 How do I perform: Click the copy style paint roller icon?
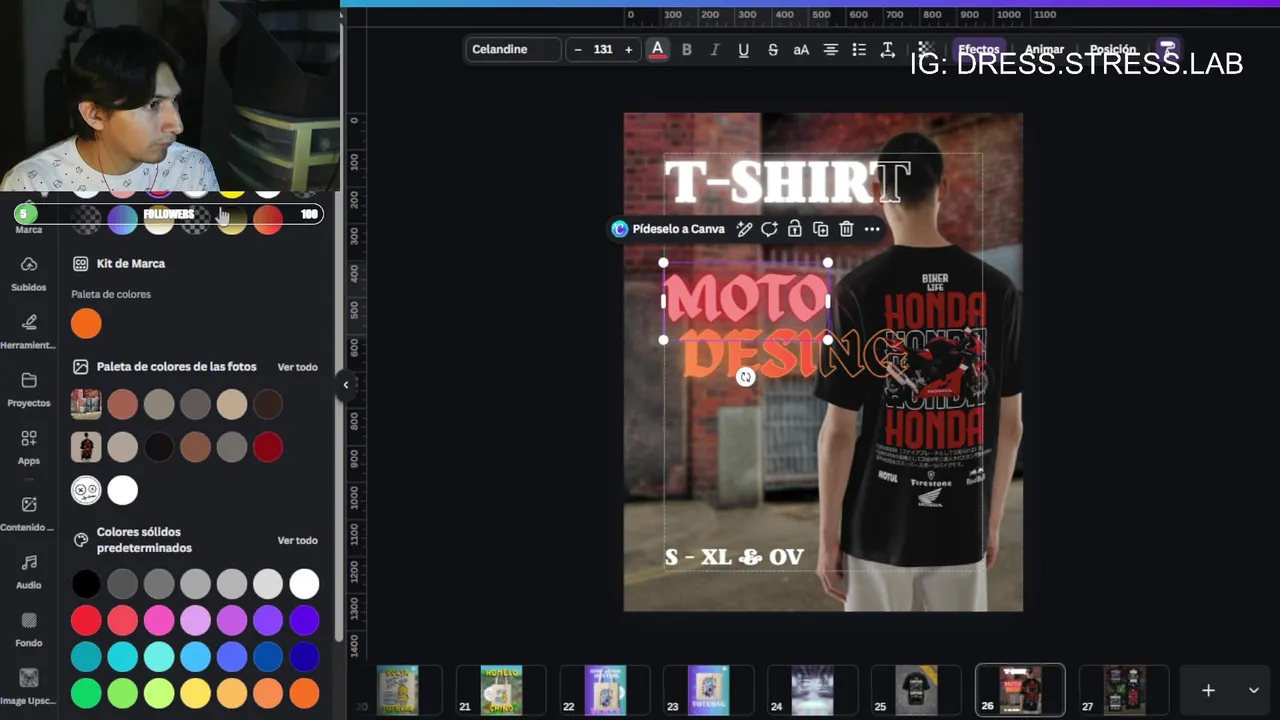(x=1167, y=49)
